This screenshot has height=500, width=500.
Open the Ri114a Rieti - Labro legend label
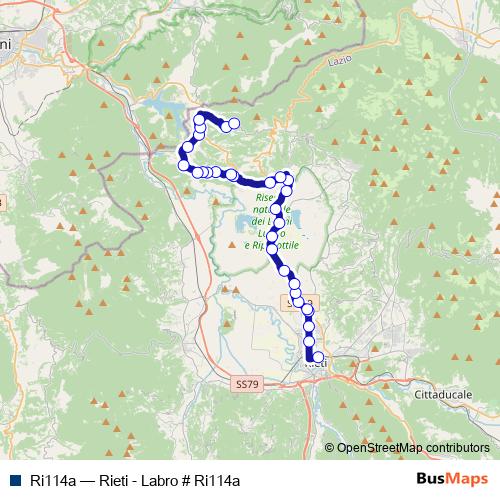coord(135,481)
